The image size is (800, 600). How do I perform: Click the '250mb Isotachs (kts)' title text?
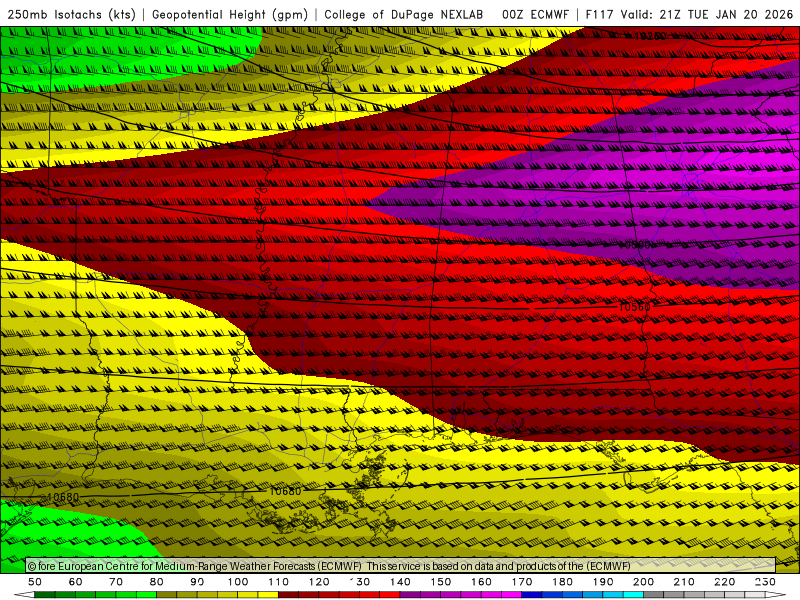71,15
